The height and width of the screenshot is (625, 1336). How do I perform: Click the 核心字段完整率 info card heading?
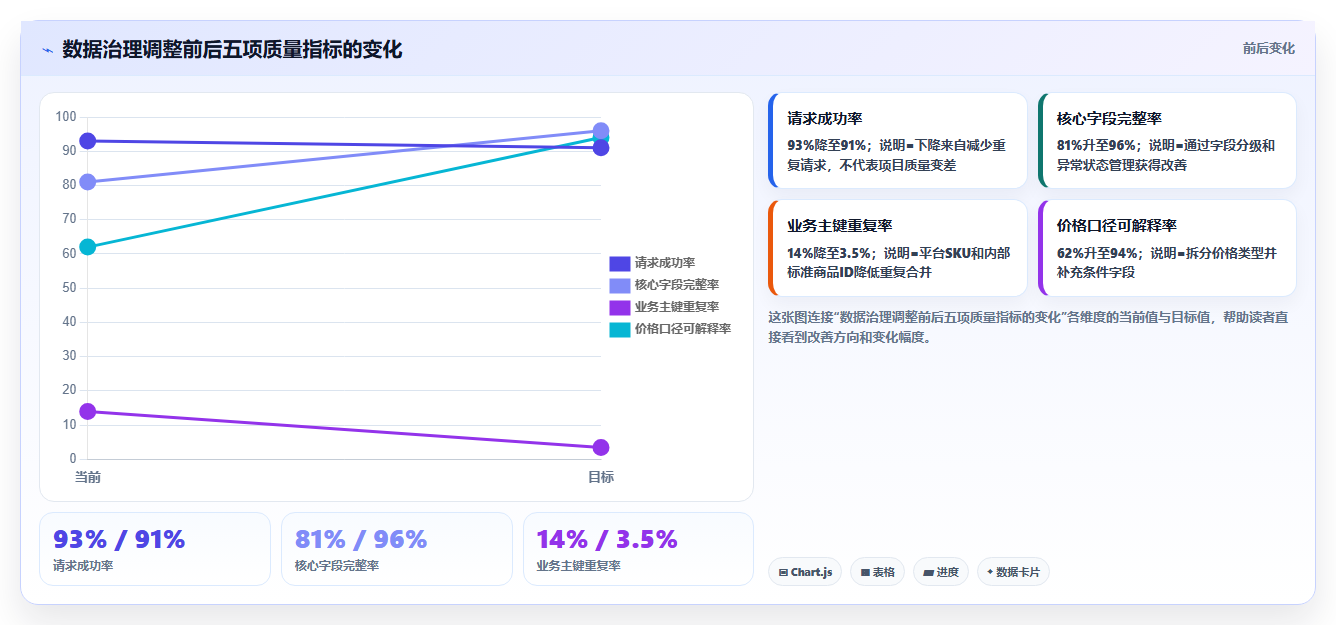tap(1109, 119)
